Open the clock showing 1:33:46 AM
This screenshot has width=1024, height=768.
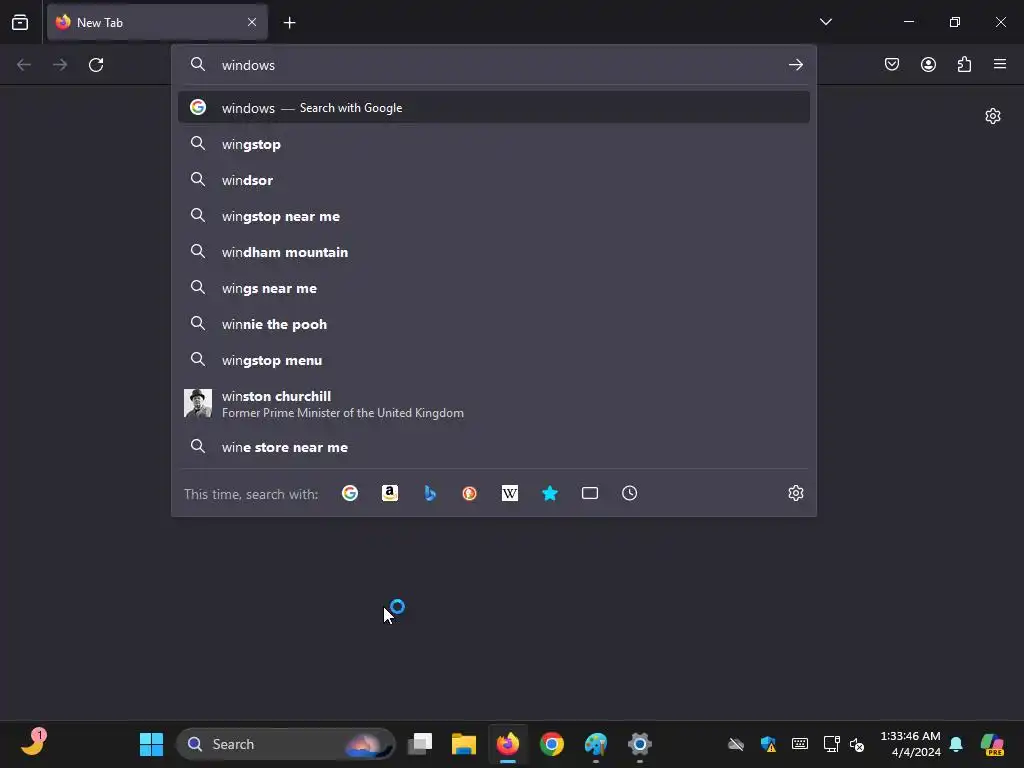click(x=910, y=744)
